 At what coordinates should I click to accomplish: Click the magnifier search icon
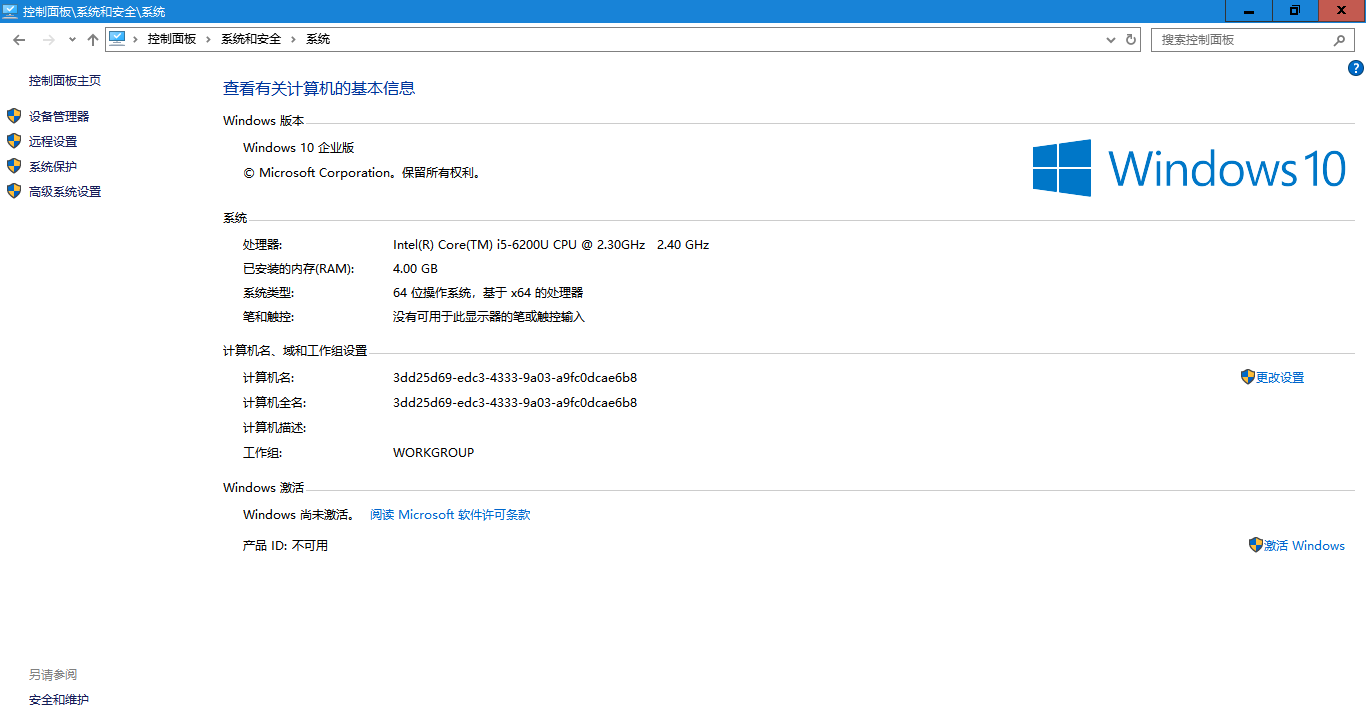pyautogui.click(x=1340, y=40)
